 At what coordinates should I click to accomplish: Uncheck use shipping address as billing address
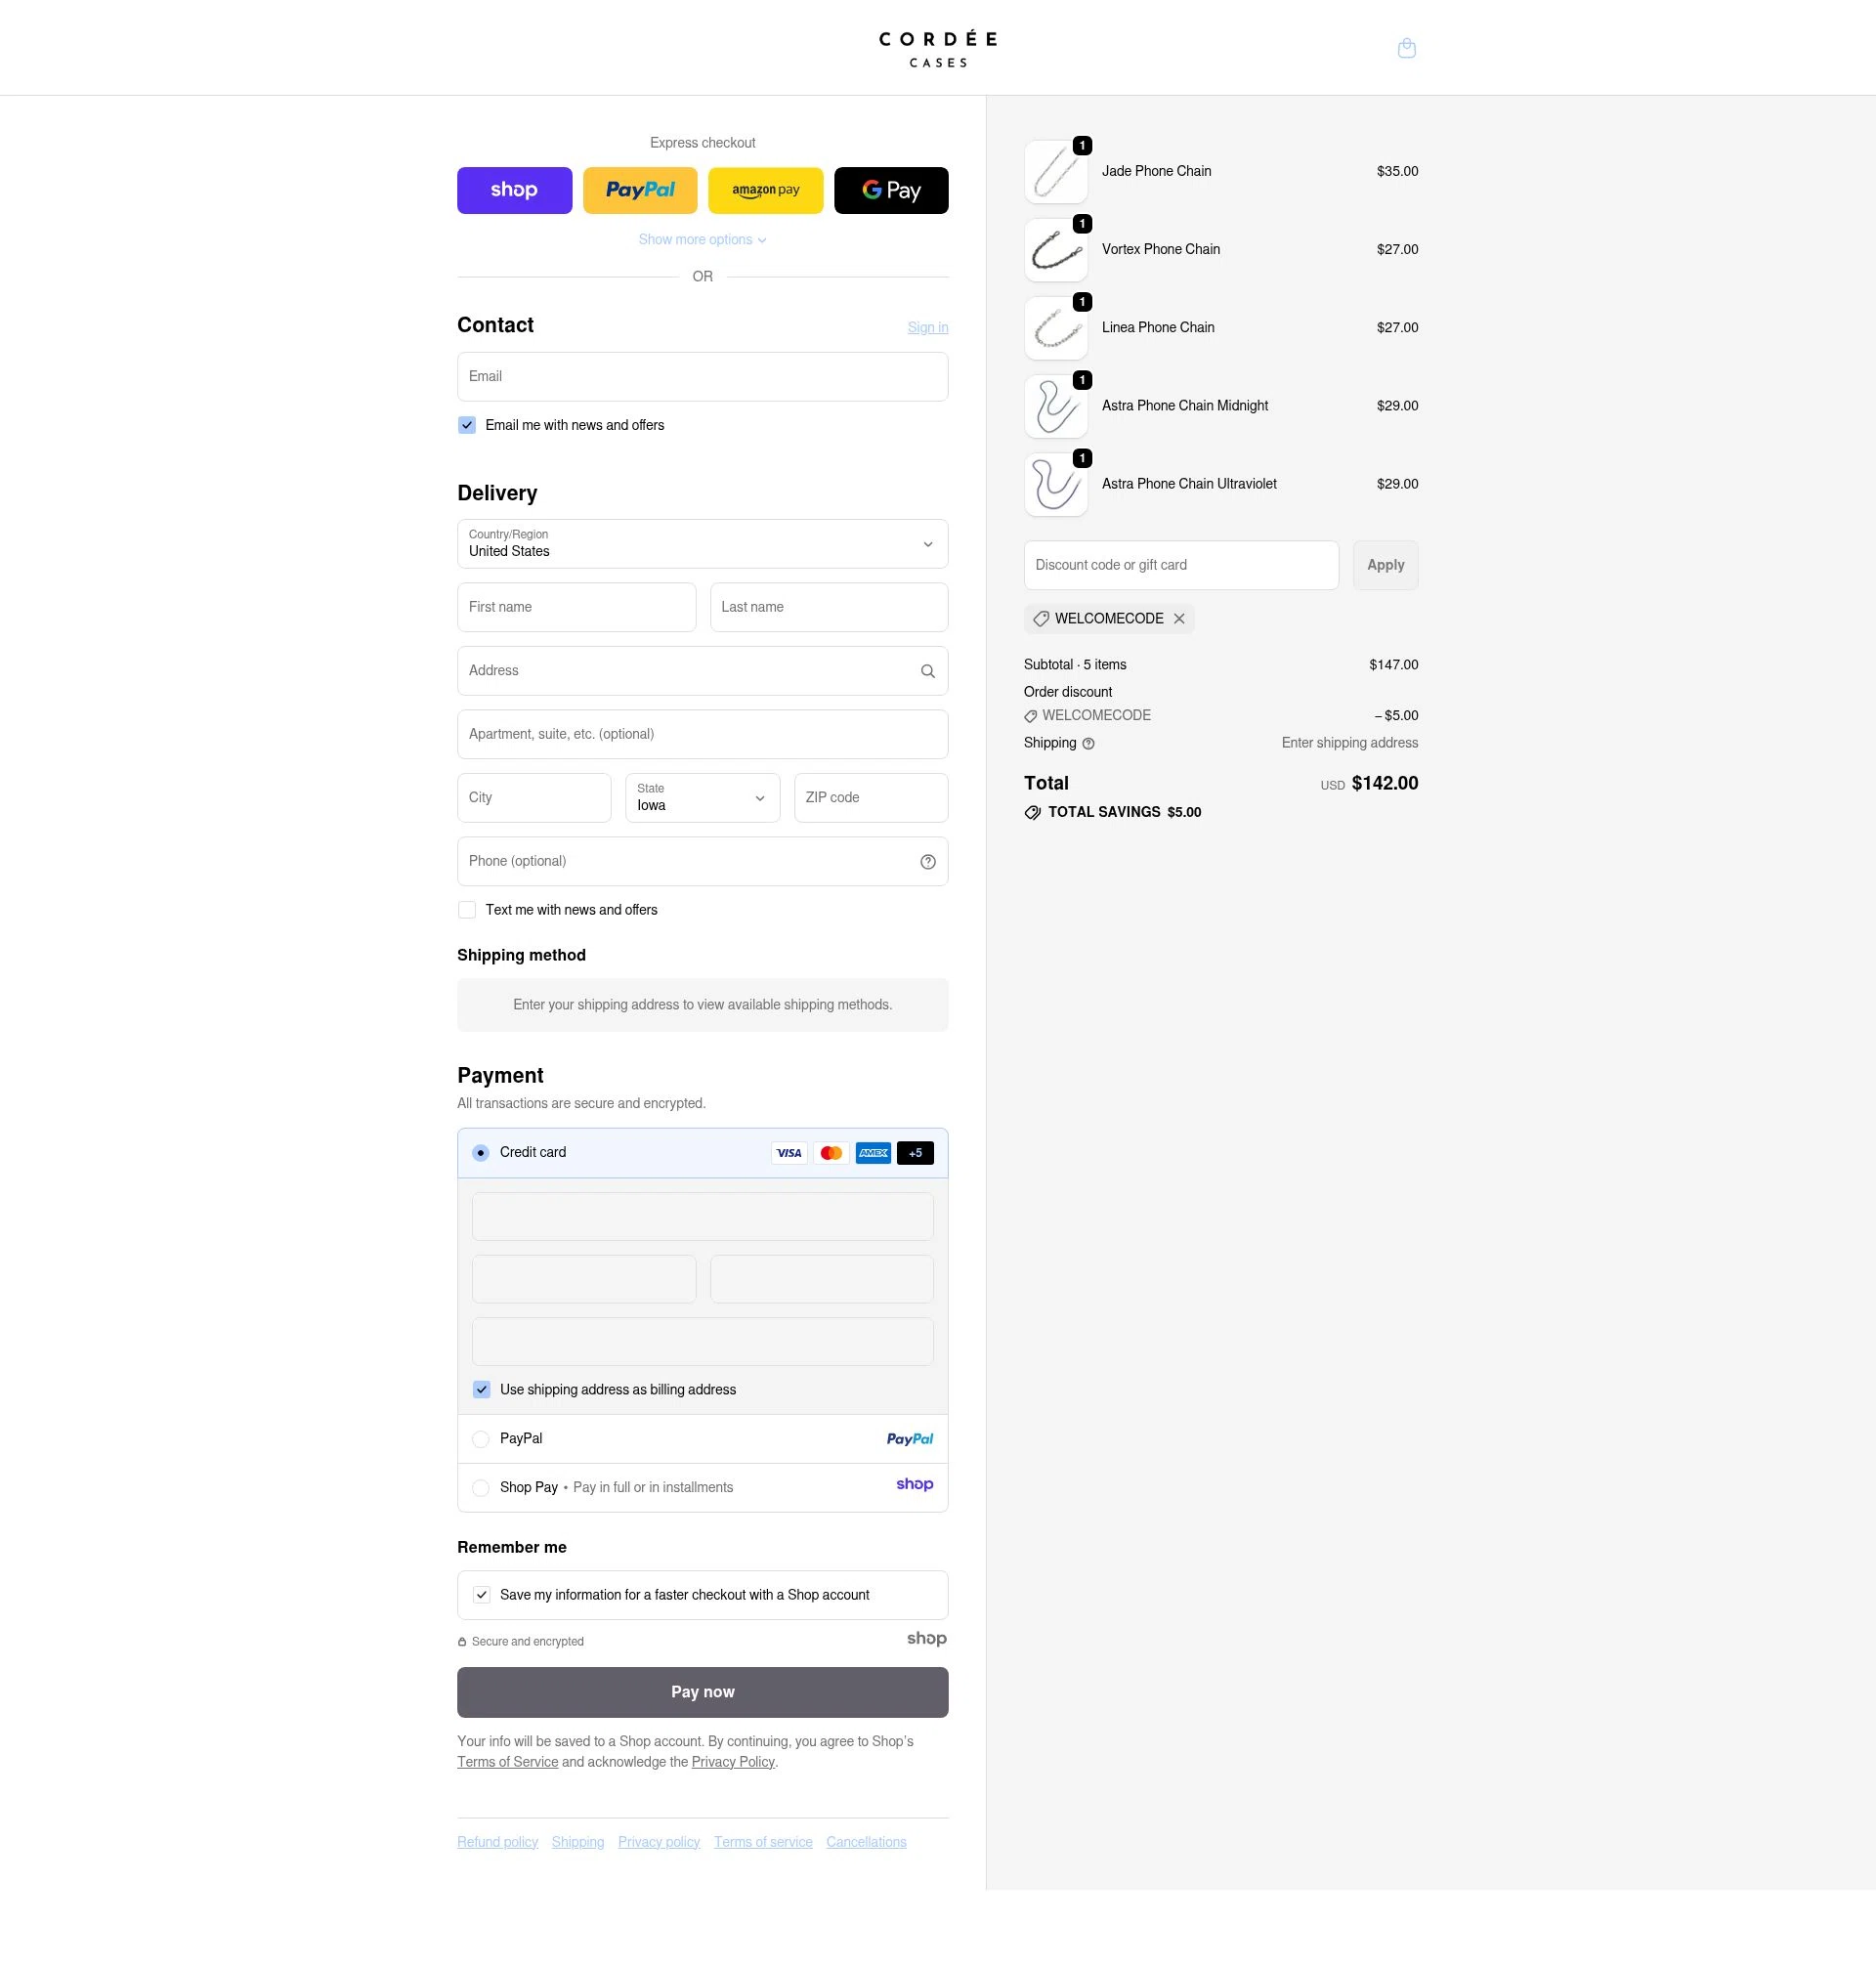click(x=481, y=1389)
